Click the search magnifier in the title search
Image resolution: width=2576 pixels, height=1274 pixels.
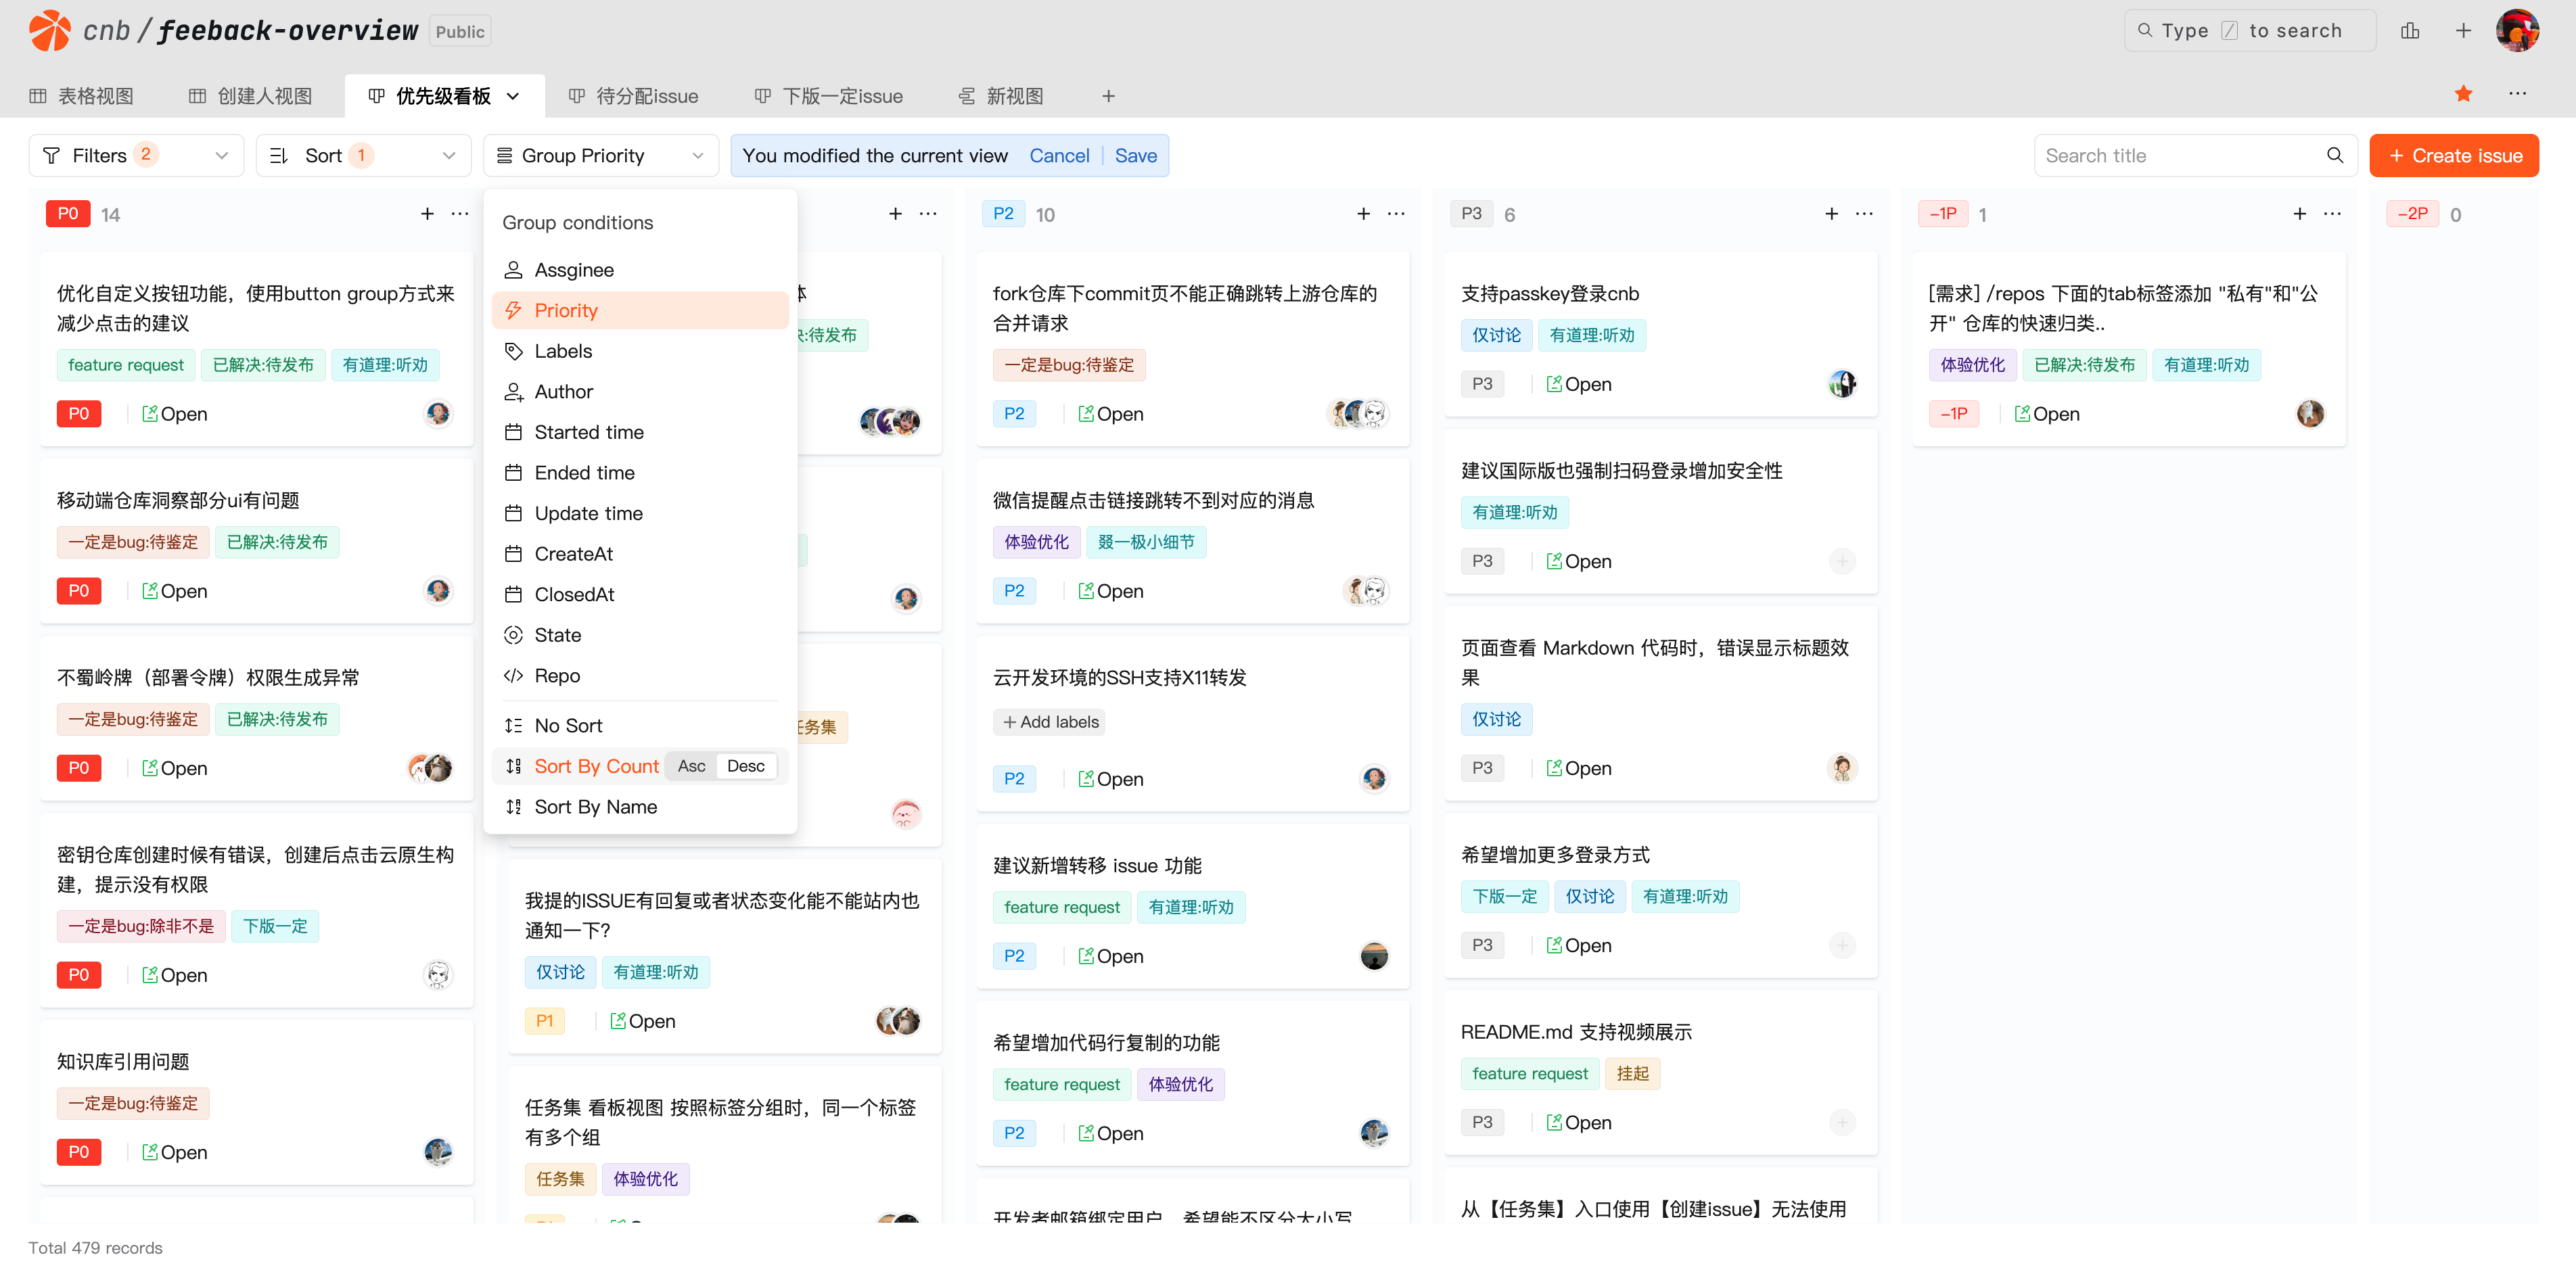(2334, 155)
